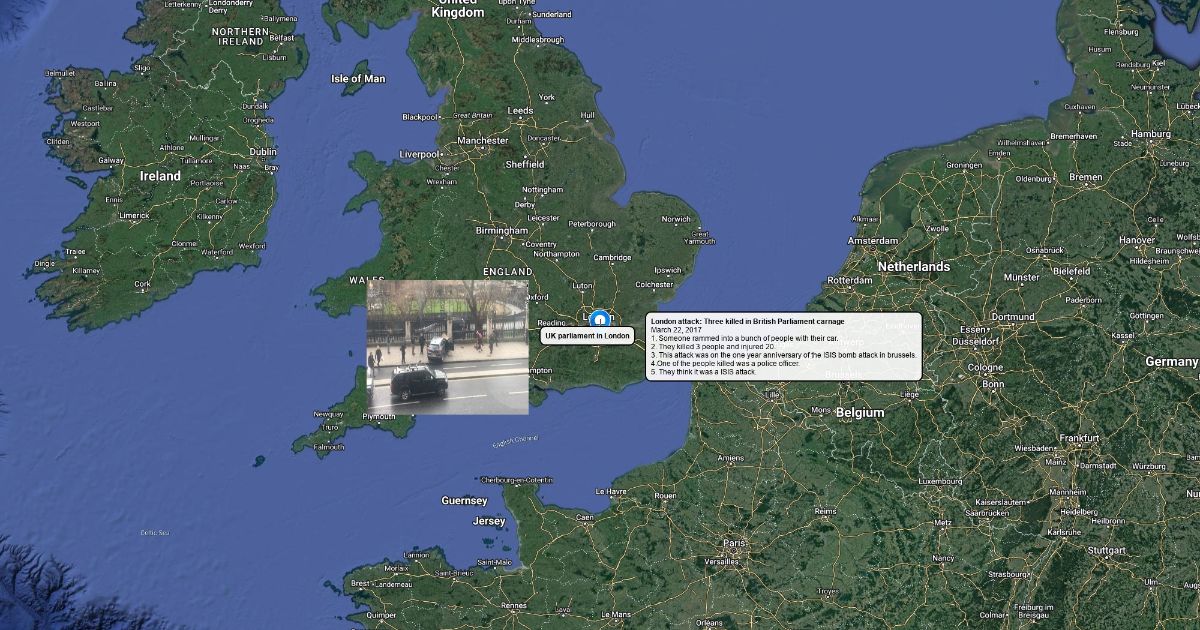Image resolution: width=1200 pixels, height=630 pixels.
Task: Click the 'Hamburg' city label
Action: (x=1152, y=134)
